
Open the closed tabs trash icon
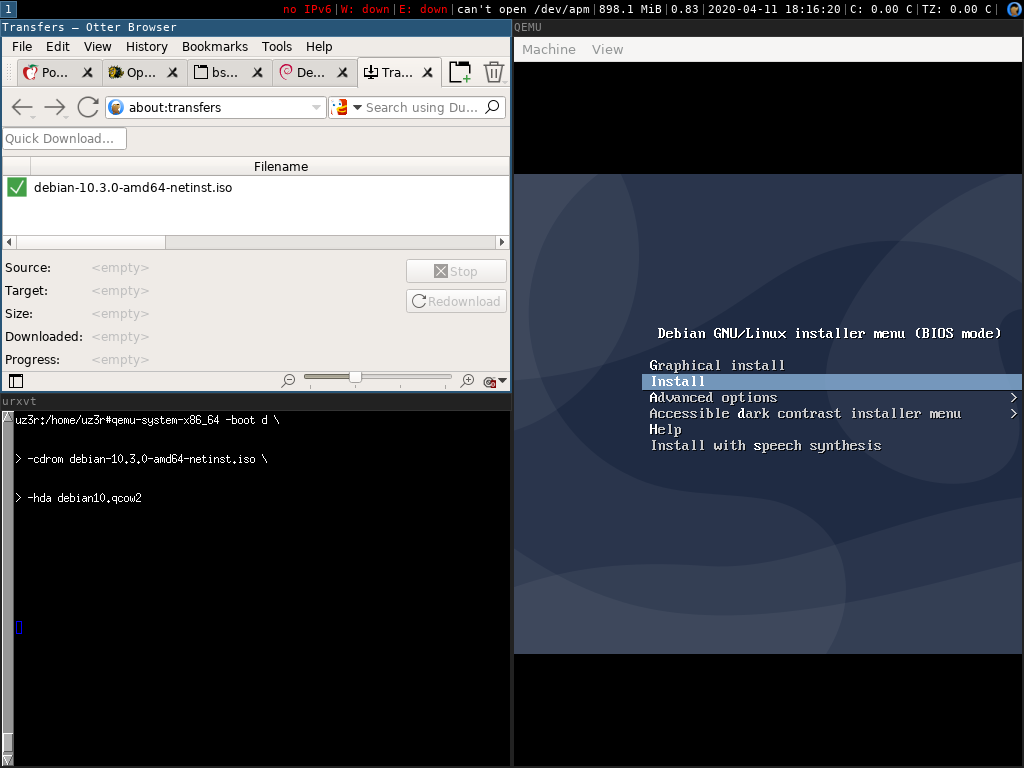(494, 72)
